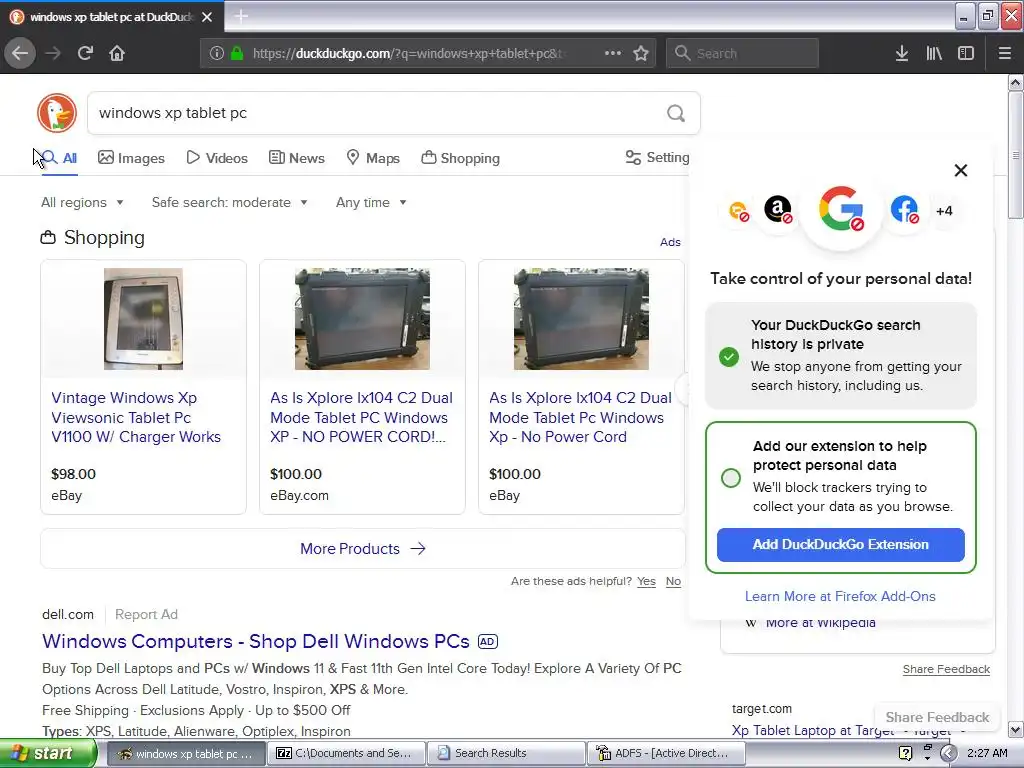Viewport: 1024px width, 768px height.
Task: Answer Yes to ads helpful question
Action: point(646,581)
